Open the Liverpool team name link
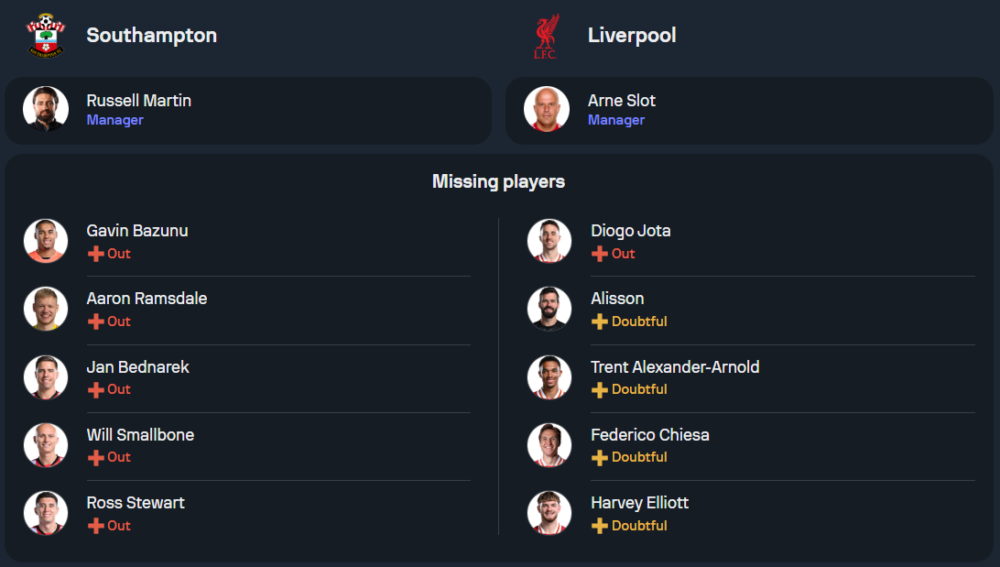The height and width of the screenshot is (567, 1000). [x=631, y=35]
